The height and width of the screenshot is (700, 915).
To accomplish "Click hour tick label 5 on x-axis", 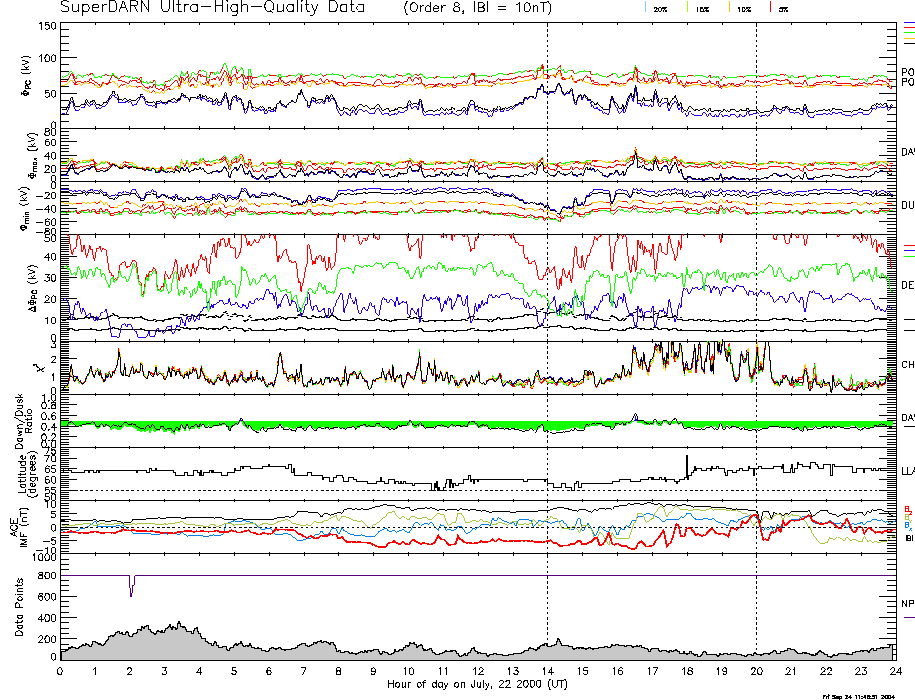I will coord(234,671).
